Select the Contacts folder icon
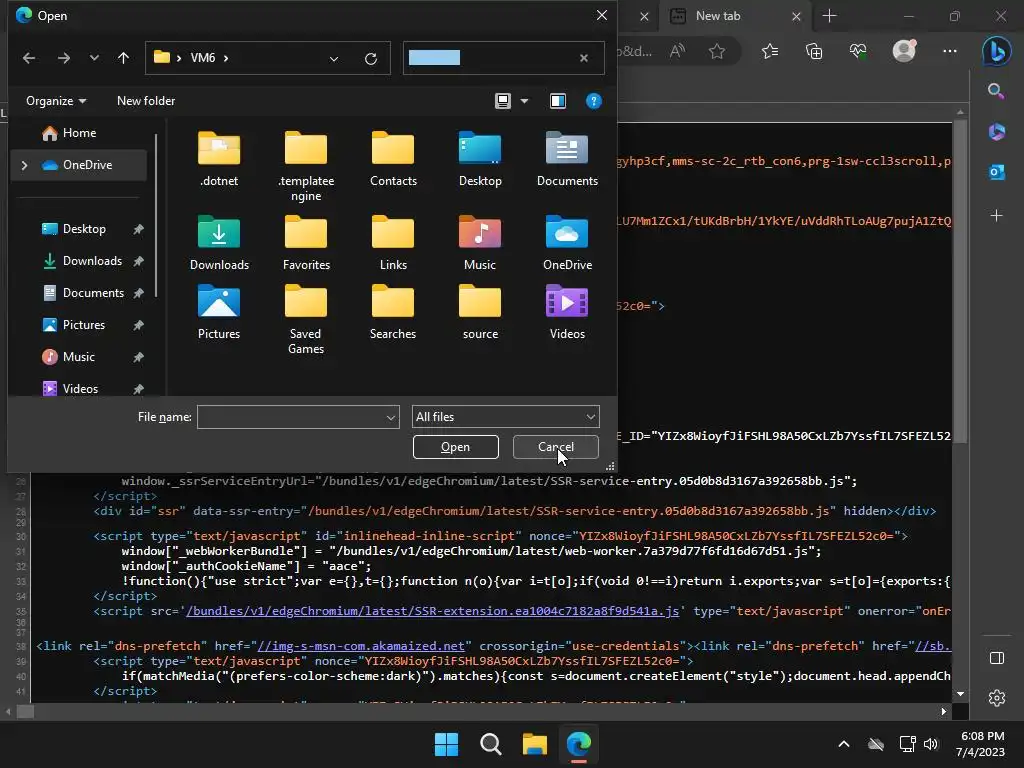Image resolution: width=1024 pixels, height=768 pixels. [x=392, y=148]
